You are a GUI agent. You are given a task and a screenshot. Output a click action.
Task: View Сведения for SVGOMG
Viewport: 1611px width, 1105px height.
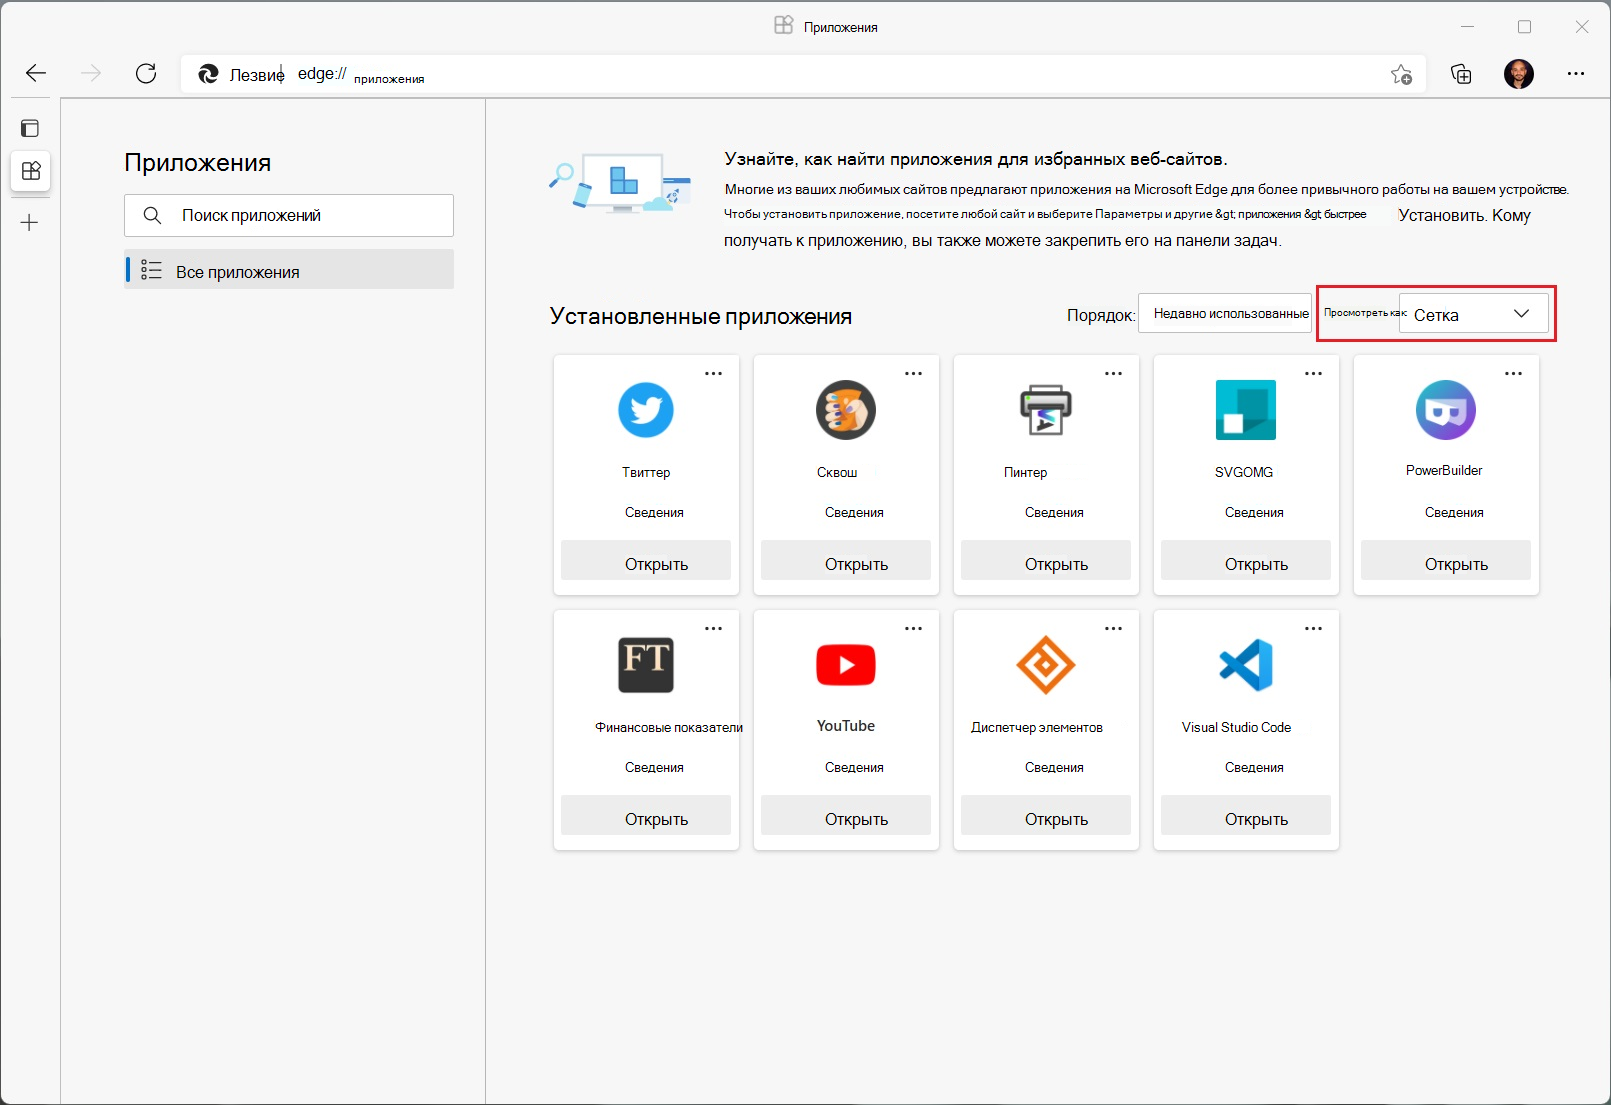click(x=1254, y=512)
